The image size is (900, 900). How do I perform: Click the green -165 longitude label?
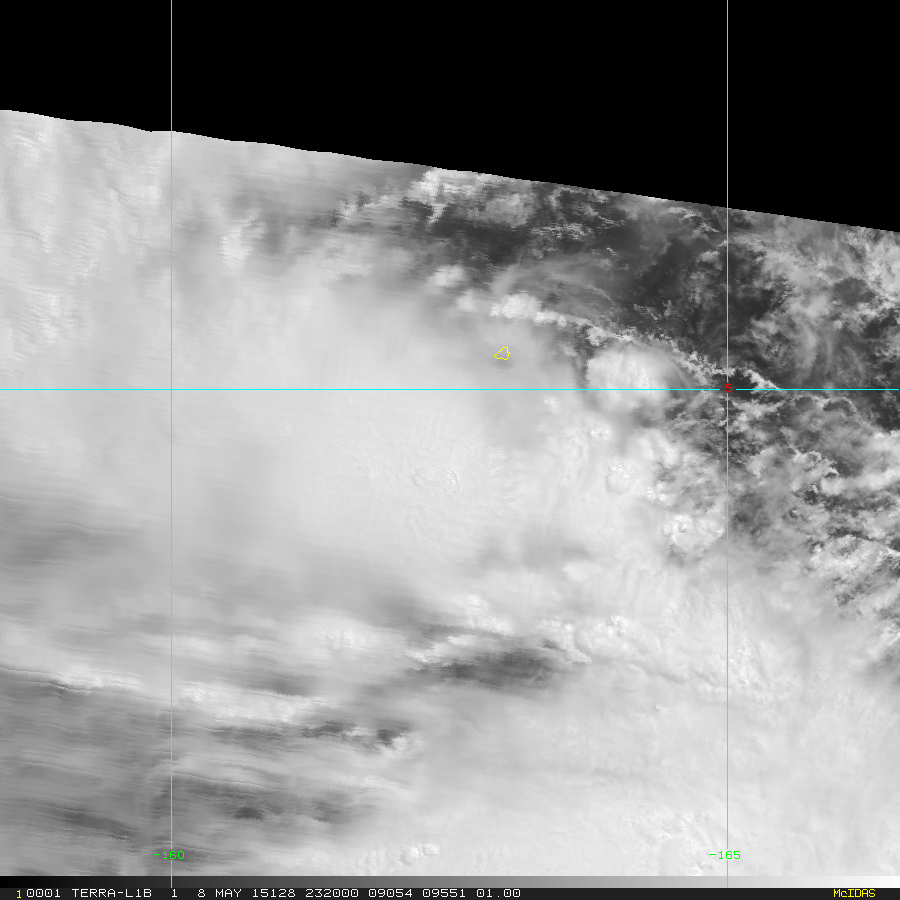click(x=724, y=855)
